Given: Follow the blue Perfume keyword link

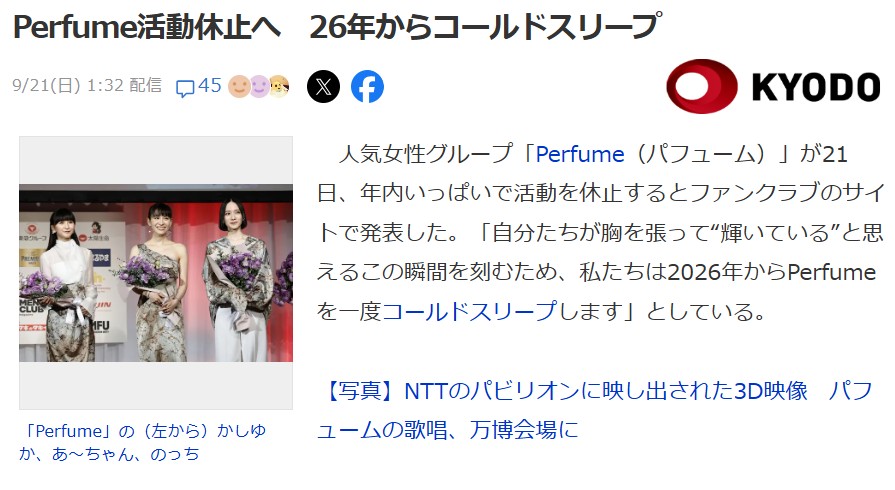Looking at the screenshot, I should click(580, 154).
